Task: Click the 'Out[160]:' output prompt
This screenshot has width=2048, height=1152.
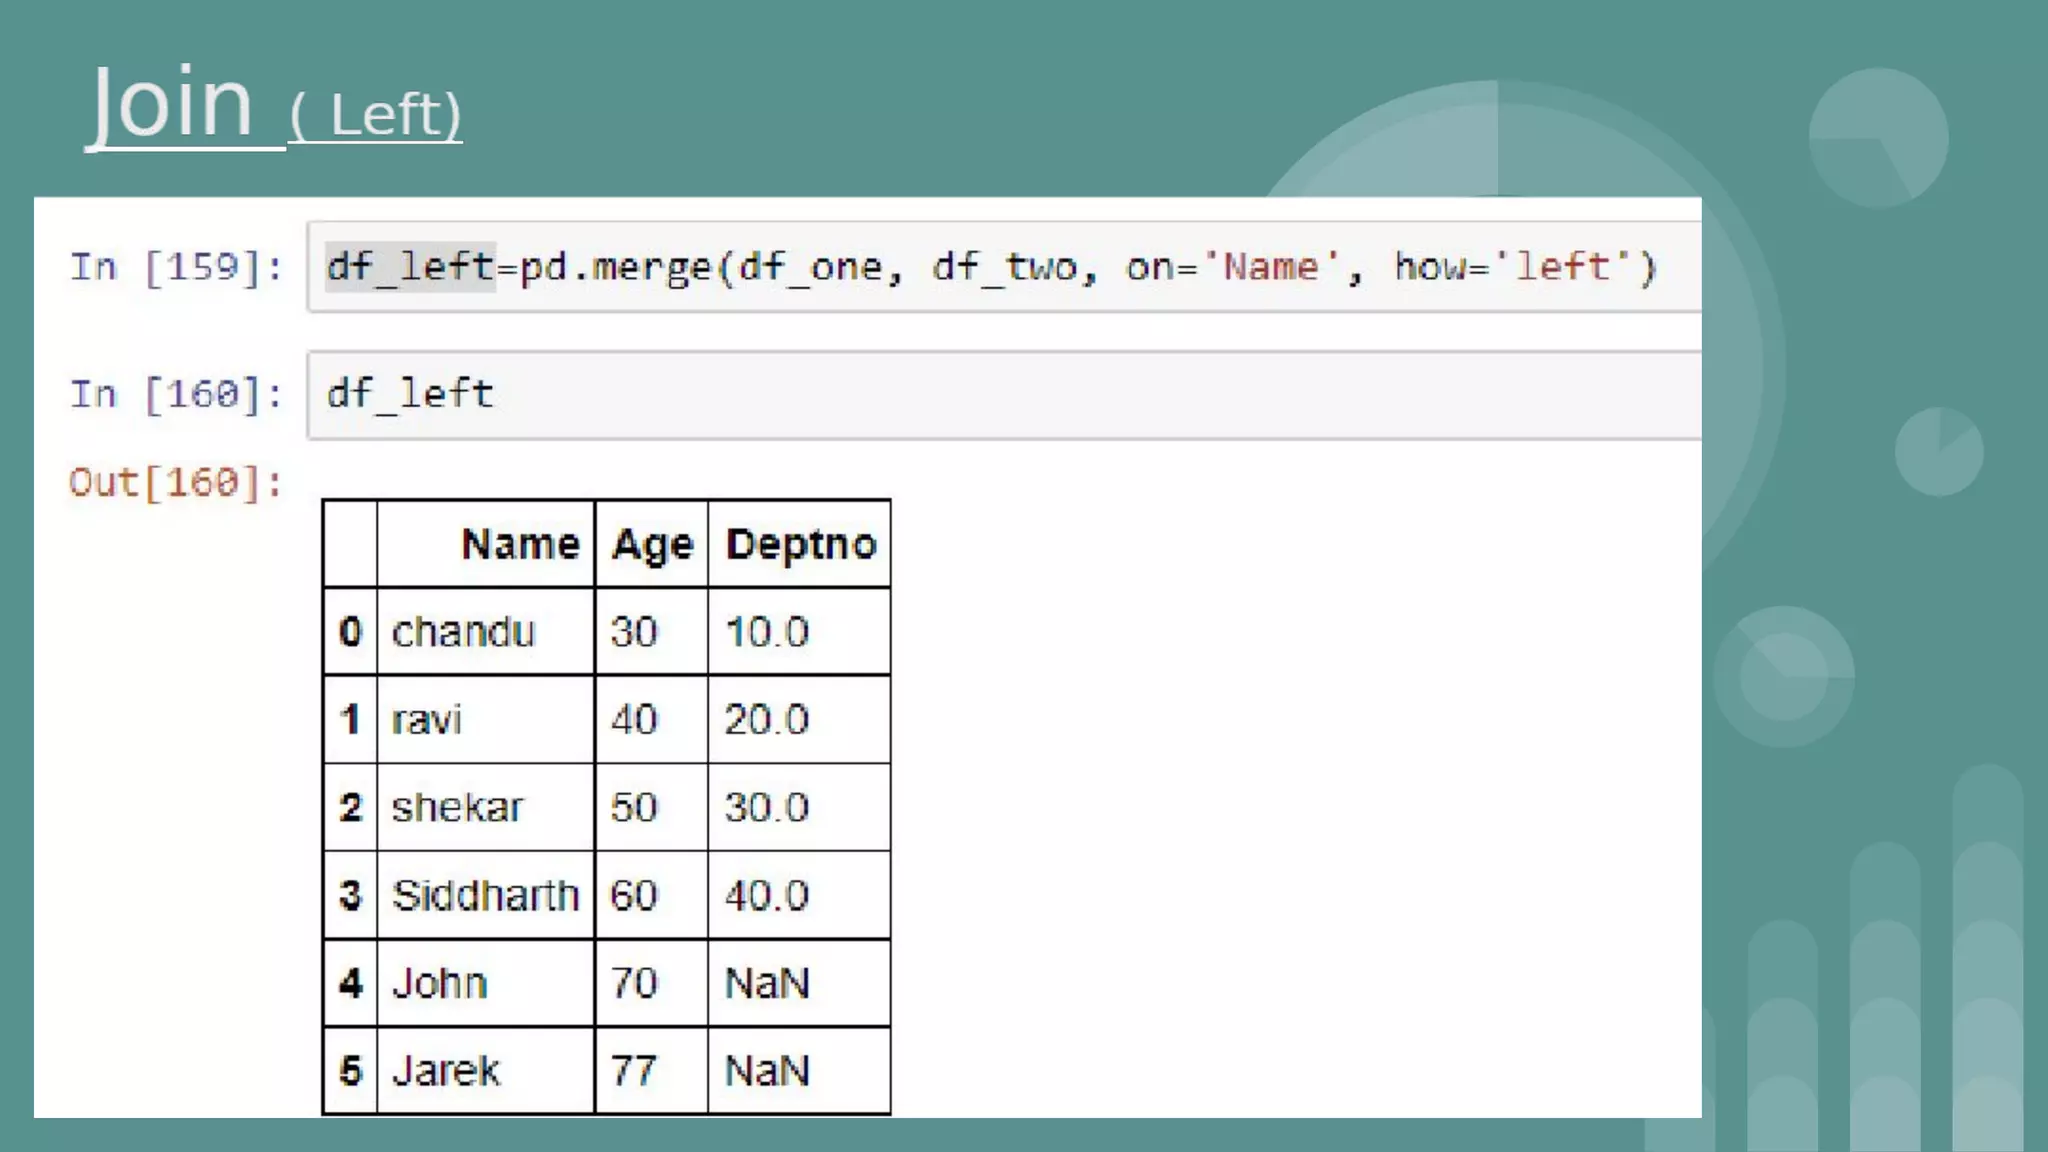Action: (176, 483)
